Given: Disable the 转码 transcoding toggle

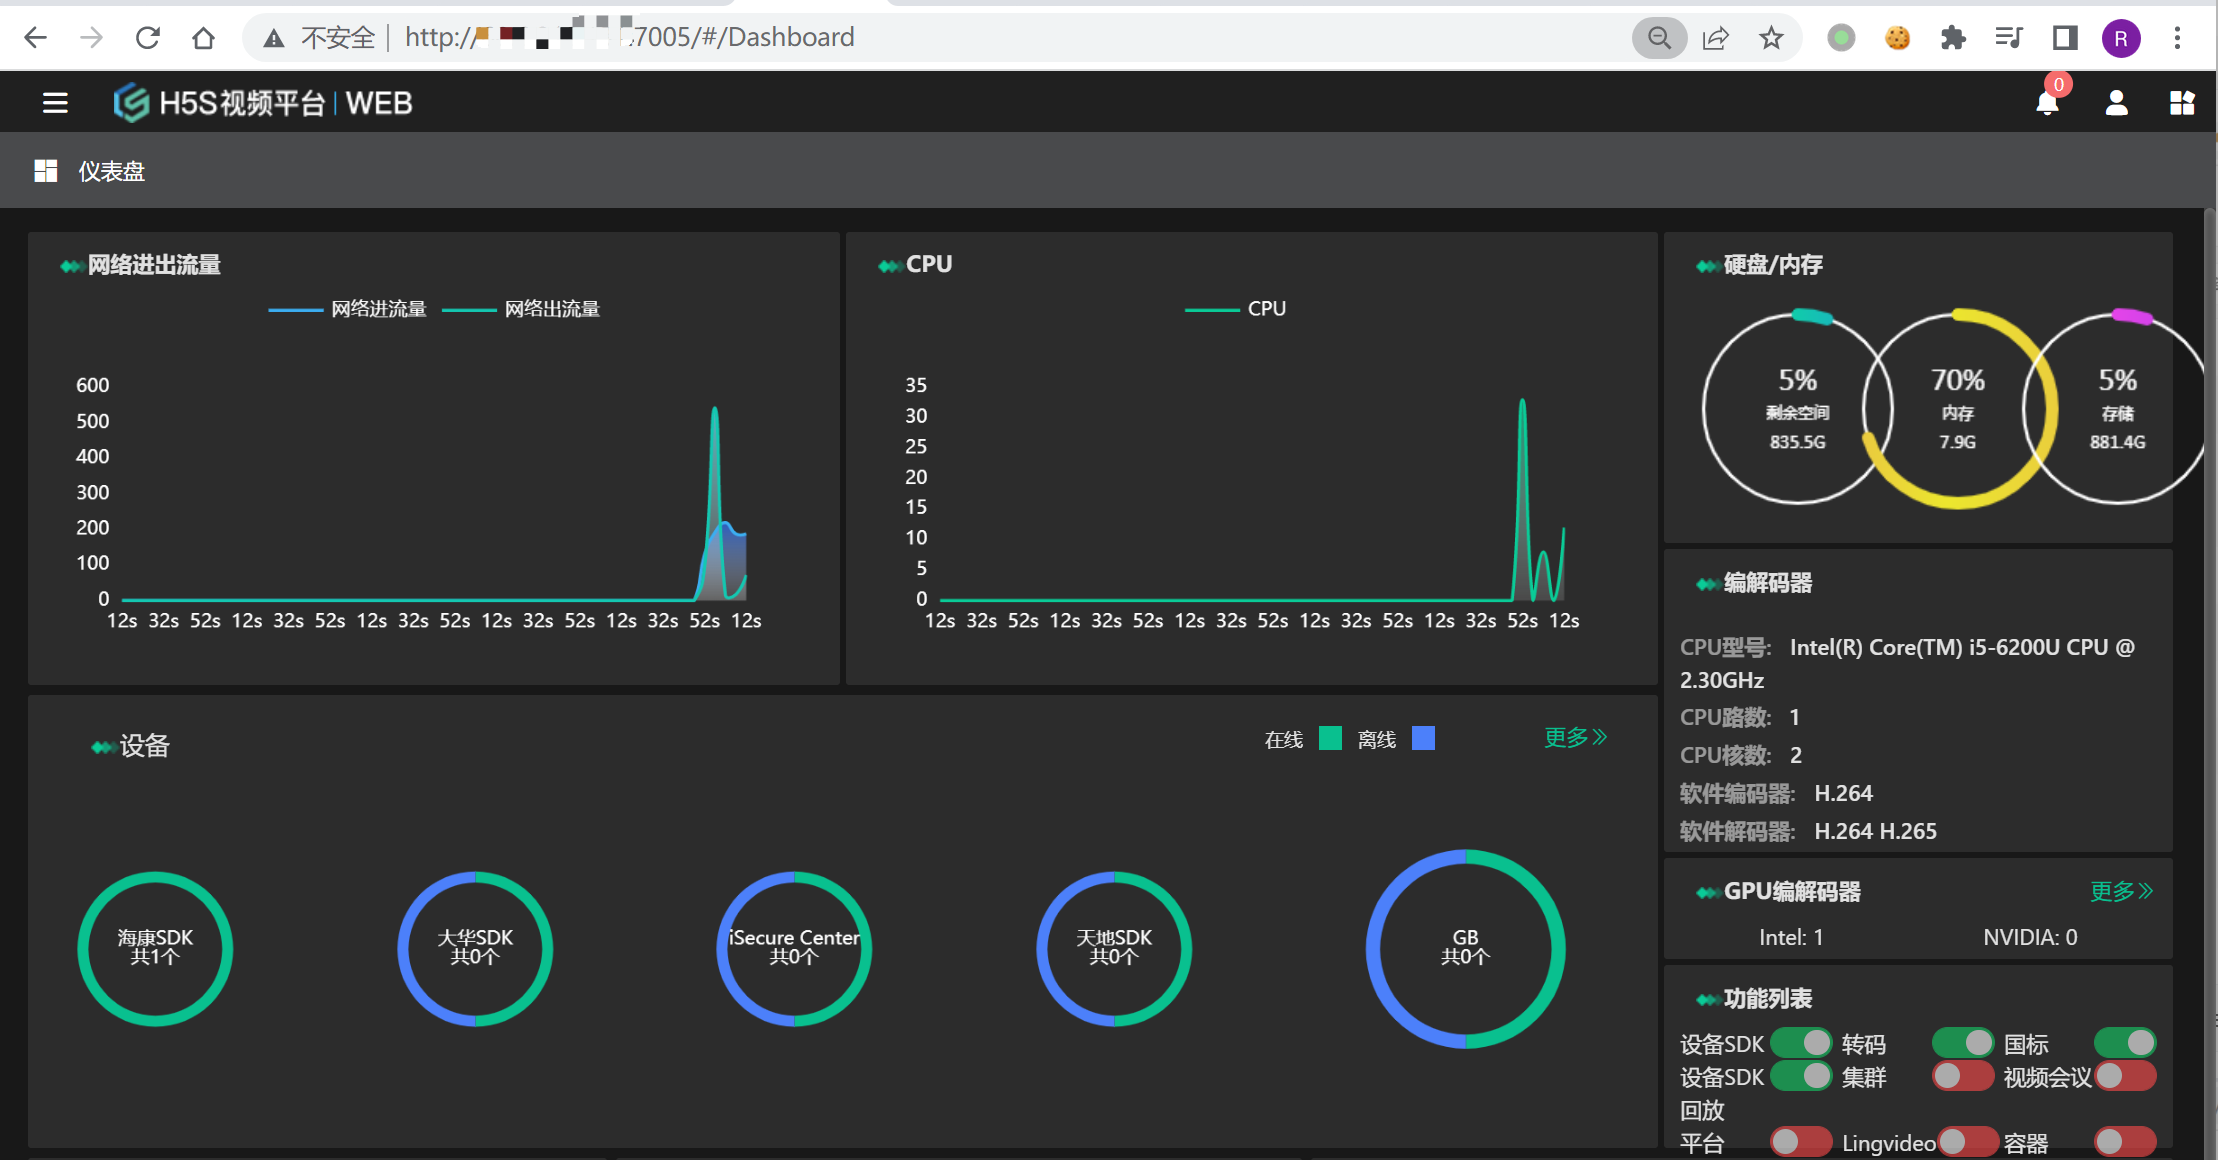Looking at the screenshot, I should (x=1963, y=1043).
